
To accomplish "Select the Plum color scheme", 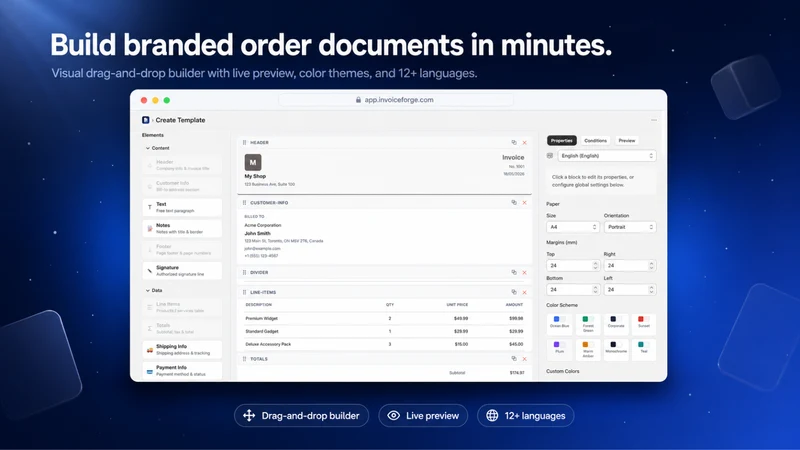I will [559, 348].
